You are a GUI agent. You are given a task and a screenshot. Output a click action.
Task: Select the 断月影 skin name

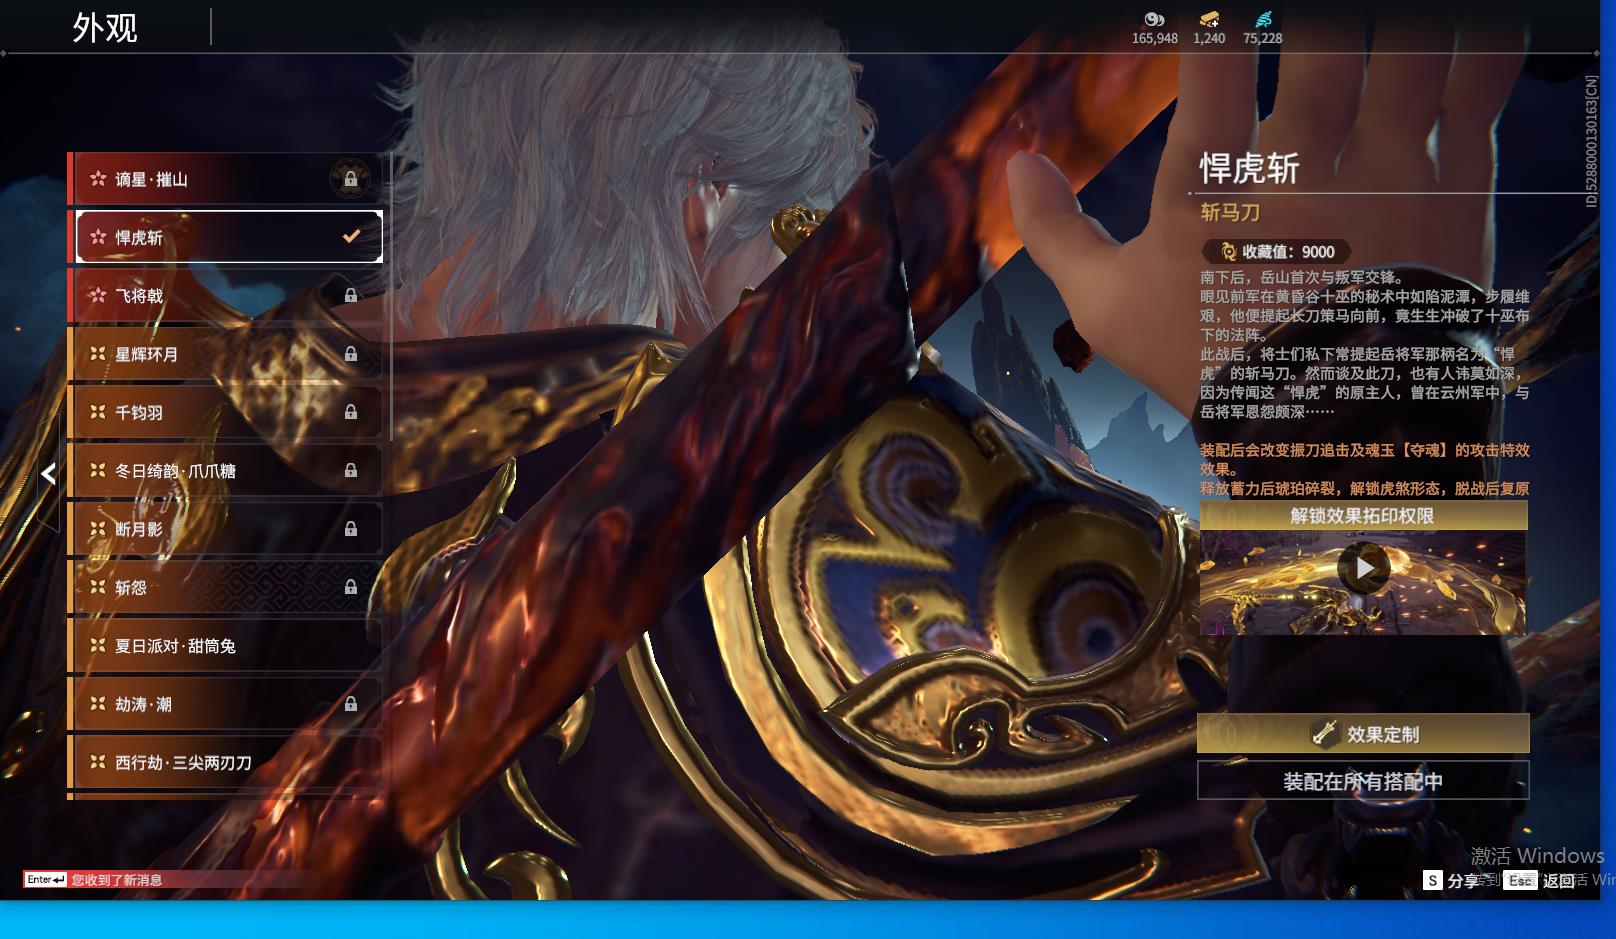tap(139, 528)
